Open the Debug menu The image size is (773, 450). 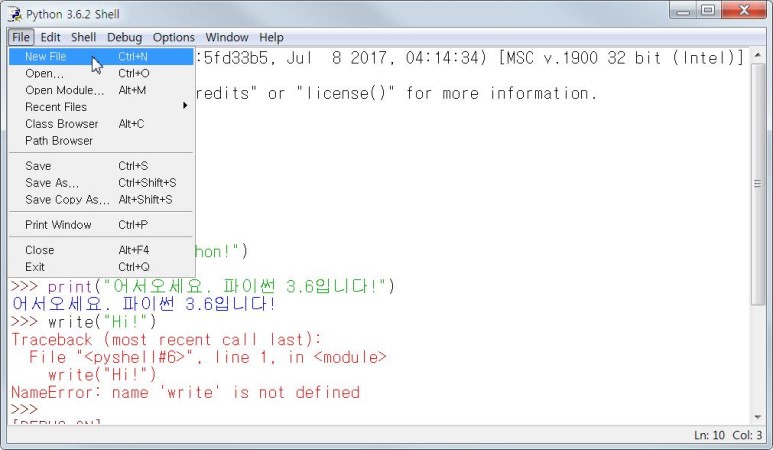pyautogui.click(x=124, y=37)
